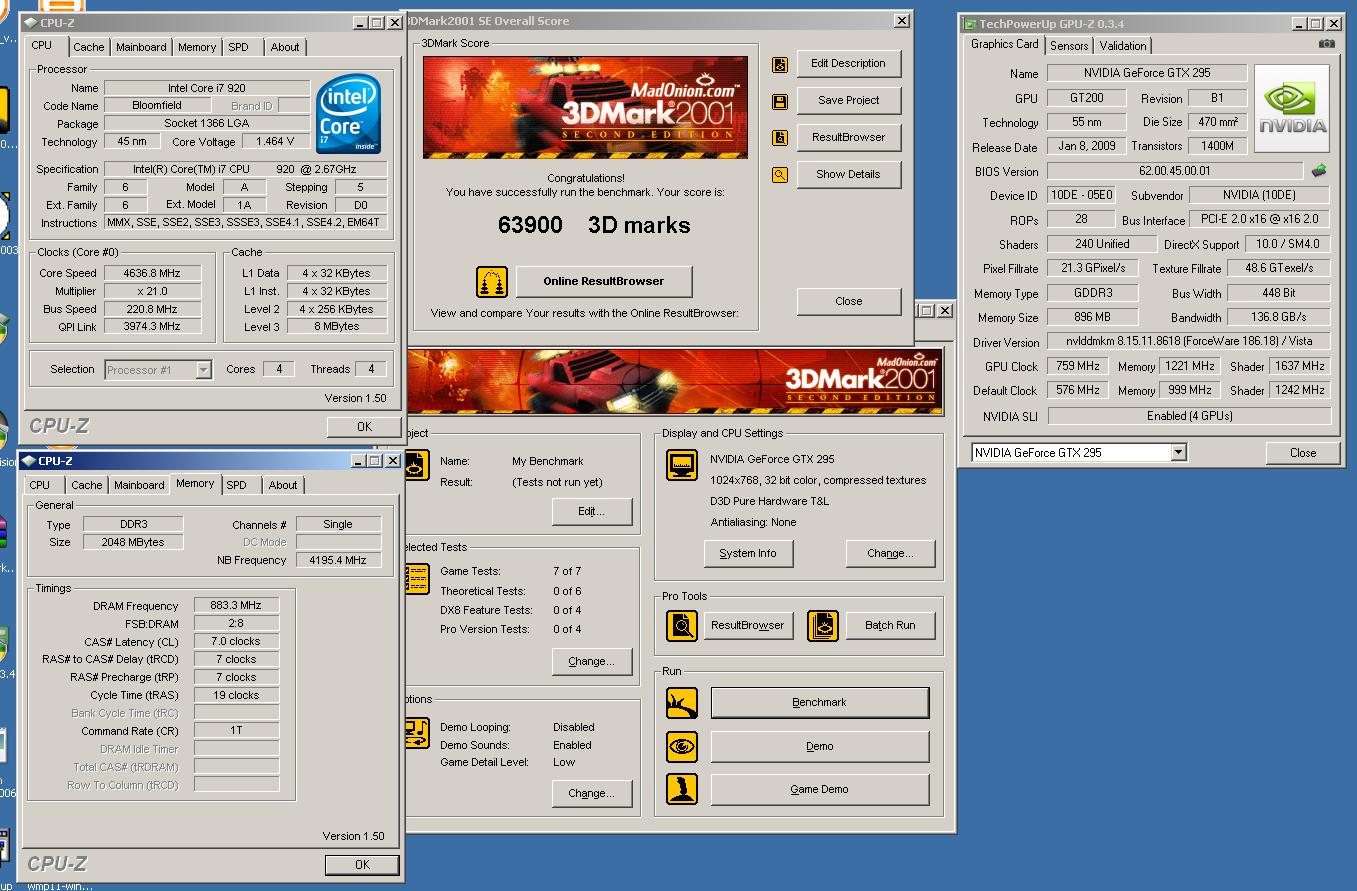Click the CAS# Latency value 7.0 clocks
The width and height of the screenshot is (1357, 891).
(236, 642)
